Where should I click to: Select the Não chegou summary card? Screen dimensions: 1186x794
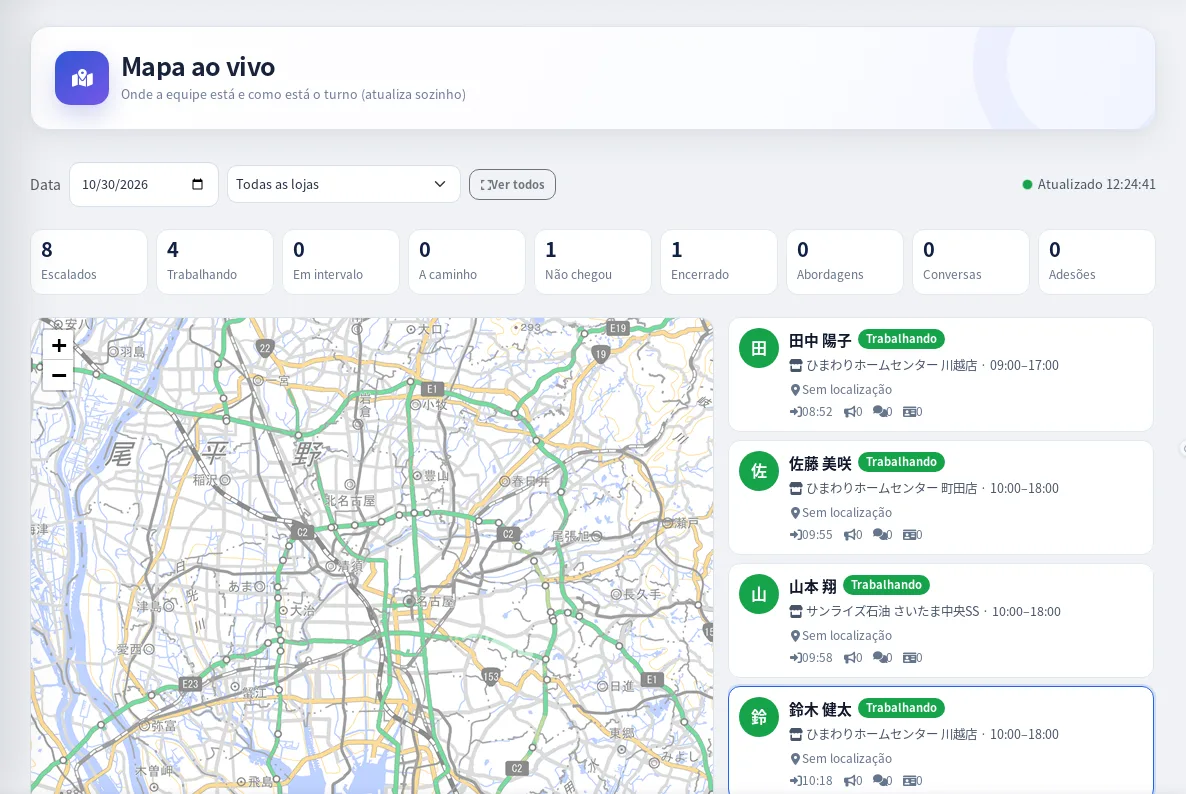point(593,262)
